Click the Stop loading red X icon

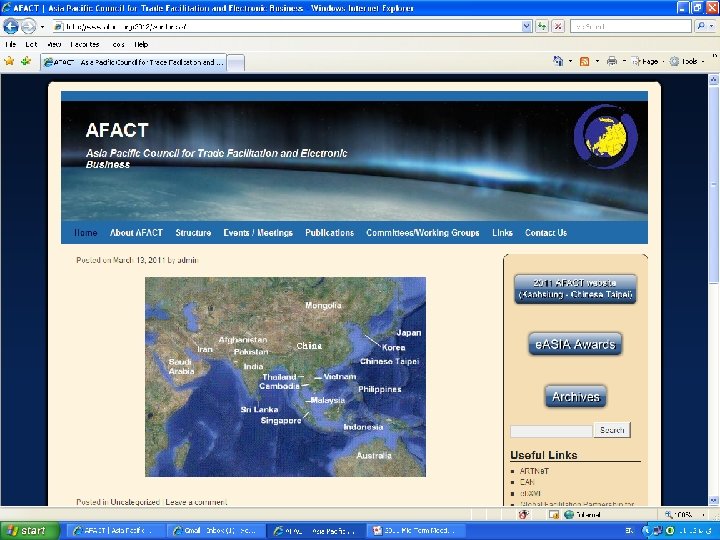point(558,27)
